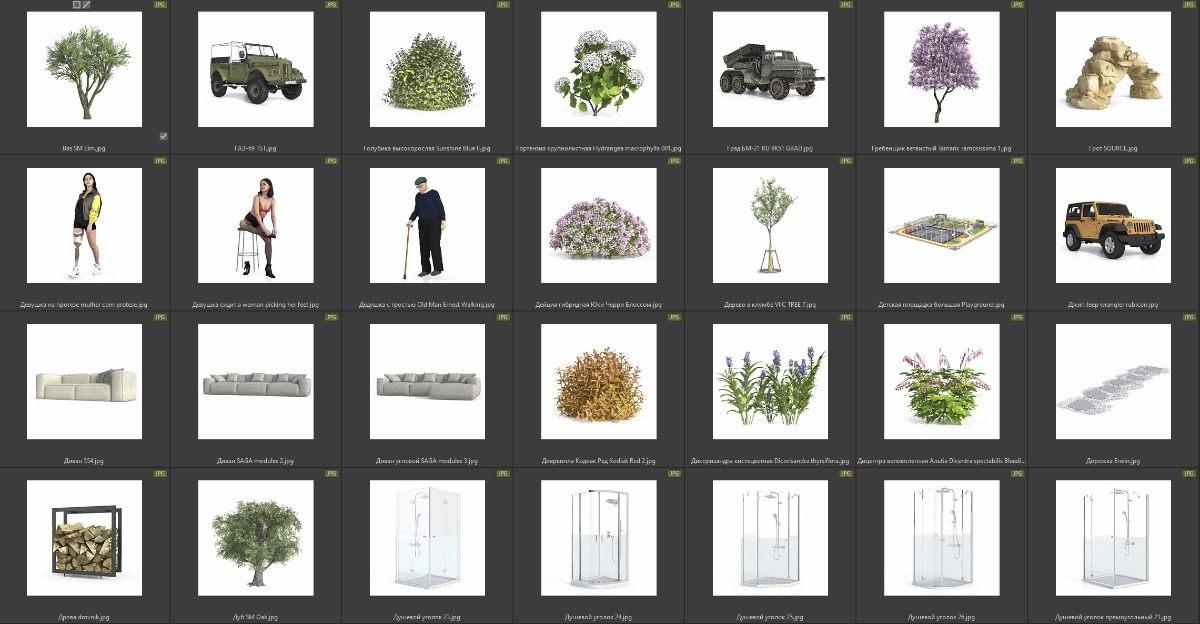Select the green GAZ-69 jeep thumbnail

pos(255,70)
